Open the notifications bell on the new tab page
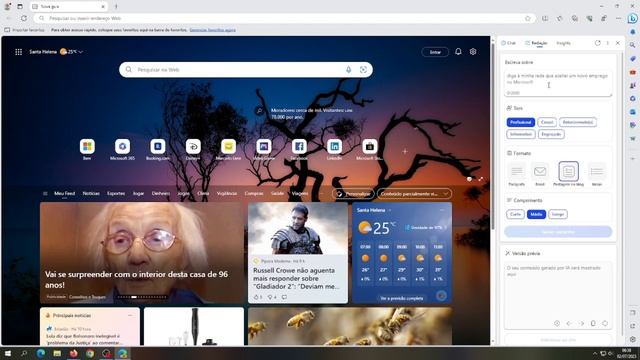This screenshot has height=360, width=640. pyautogui.click(x=458, y=51)
